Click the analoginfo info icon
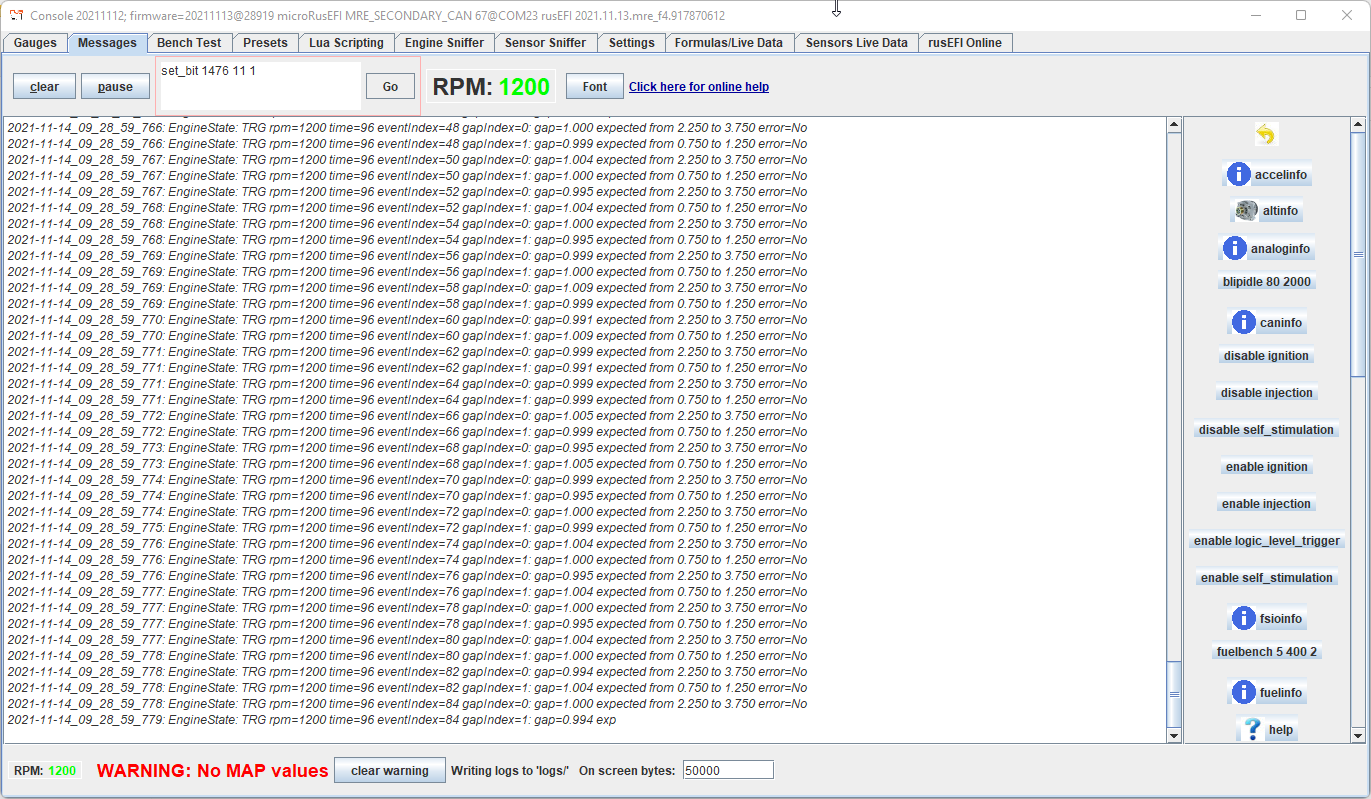The height and width of the screenshot is (799, 1371). [1235, 248]
